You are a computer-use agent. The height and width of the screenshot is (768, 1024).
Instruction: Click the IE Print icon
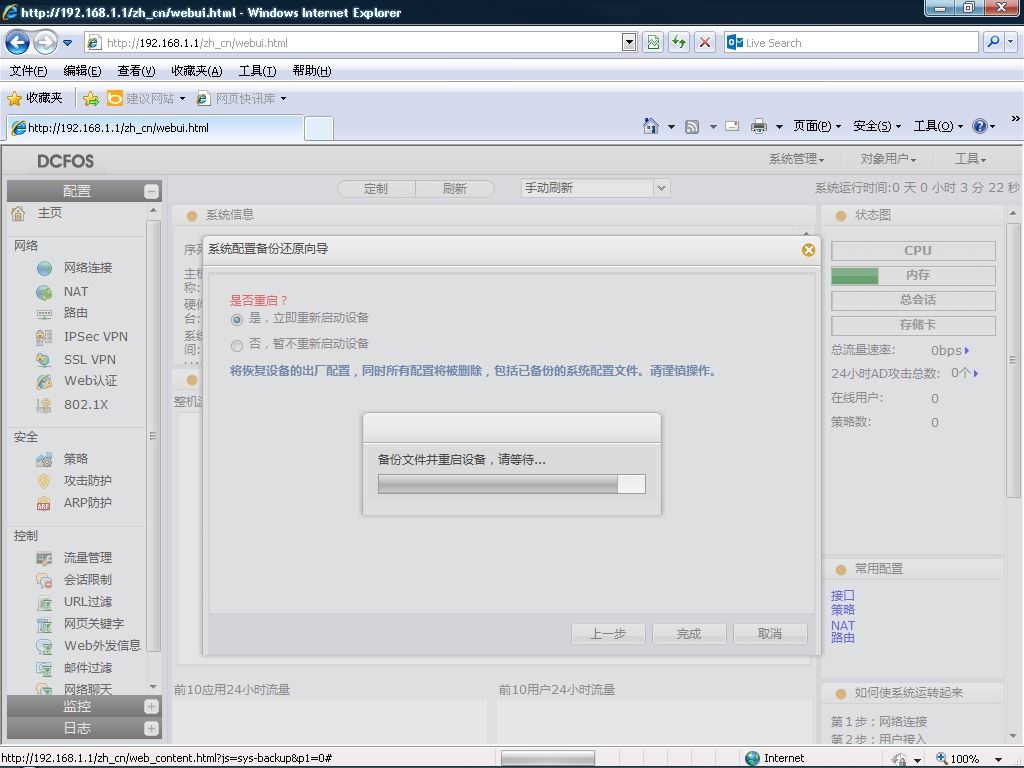758,126
